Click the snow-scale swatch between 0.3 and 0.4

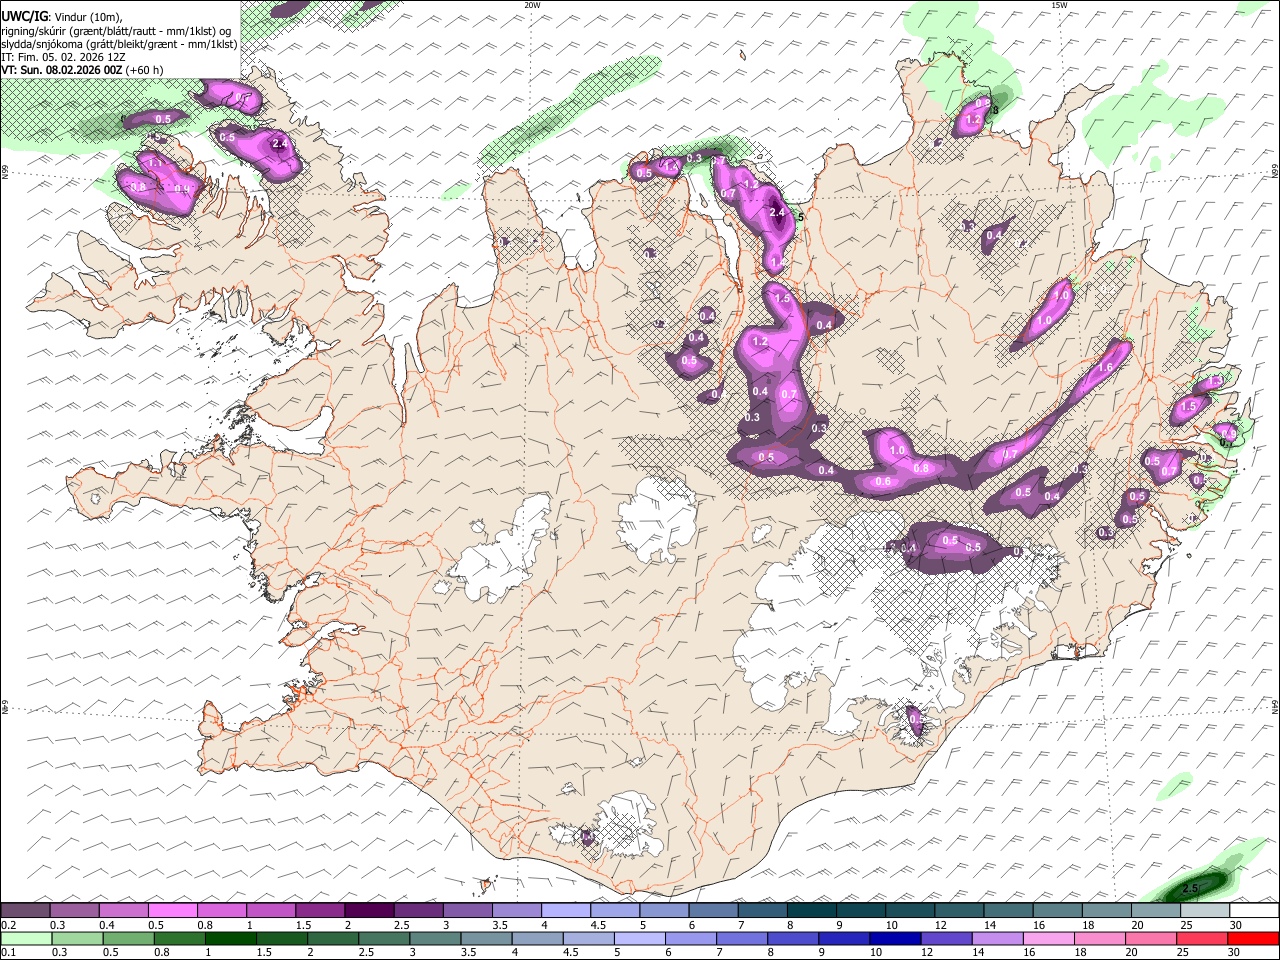(74, 911)
